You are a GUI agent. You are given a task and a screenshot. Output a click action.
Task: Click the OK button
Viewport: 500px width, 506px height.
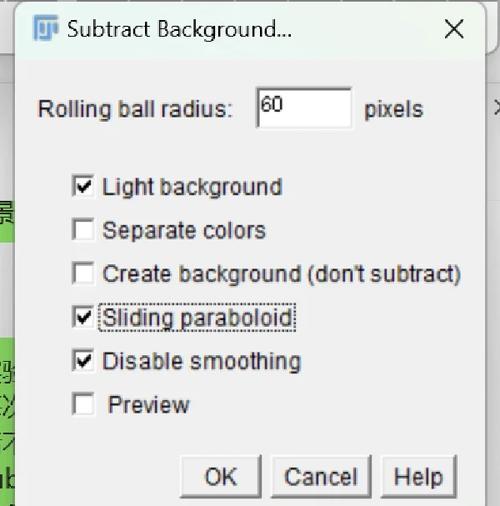(x=221, y=477)
